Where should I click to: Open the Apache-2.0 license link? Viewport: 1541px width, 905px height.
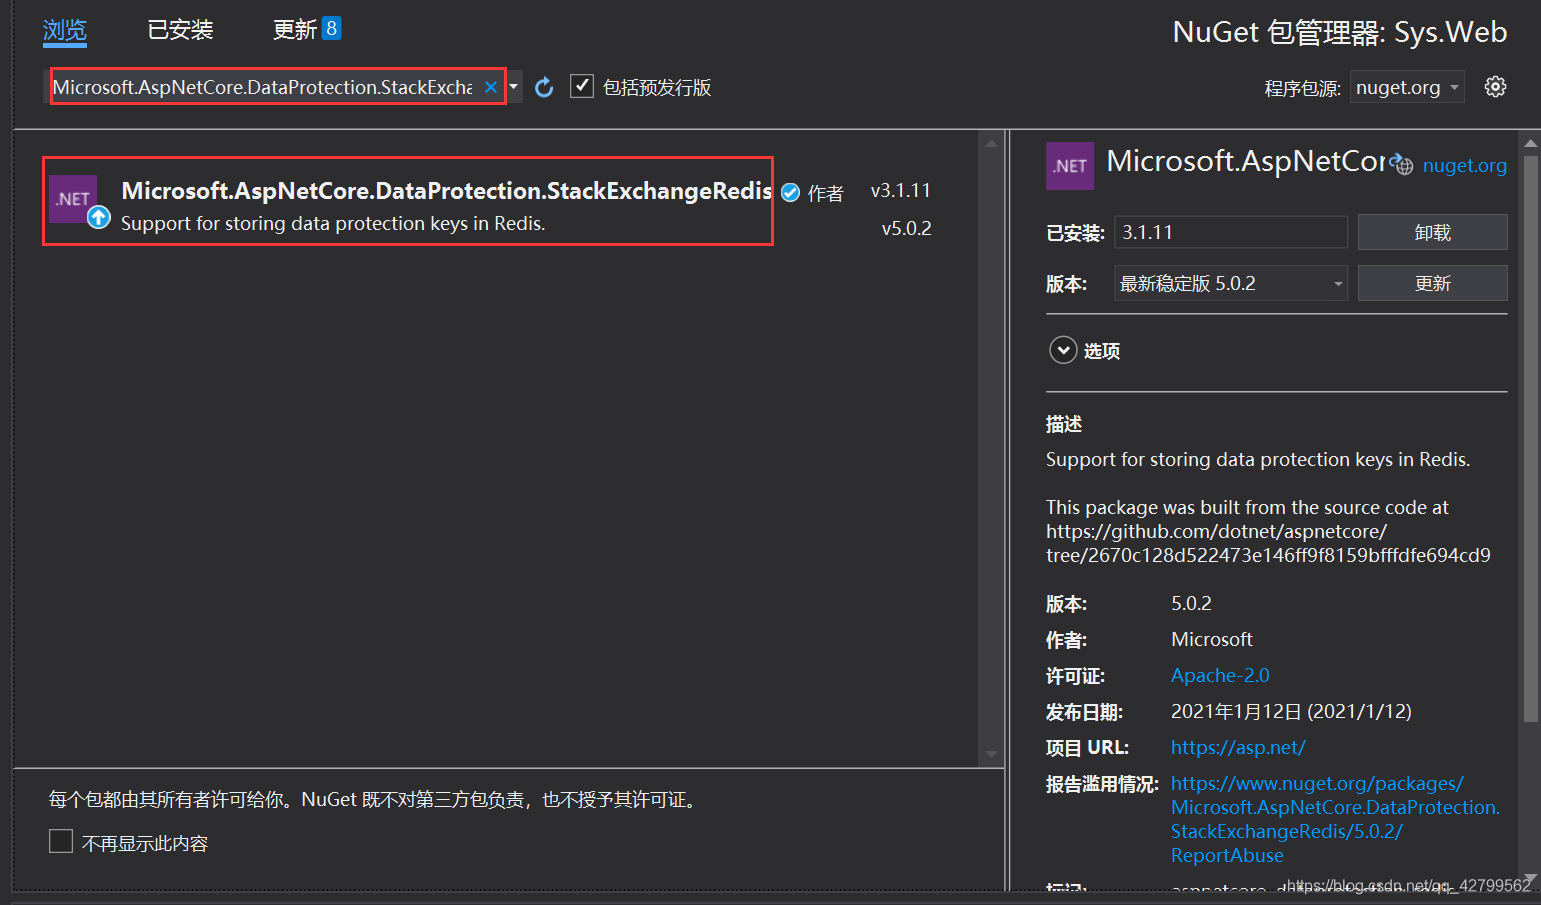click(x=1220, y=675)
